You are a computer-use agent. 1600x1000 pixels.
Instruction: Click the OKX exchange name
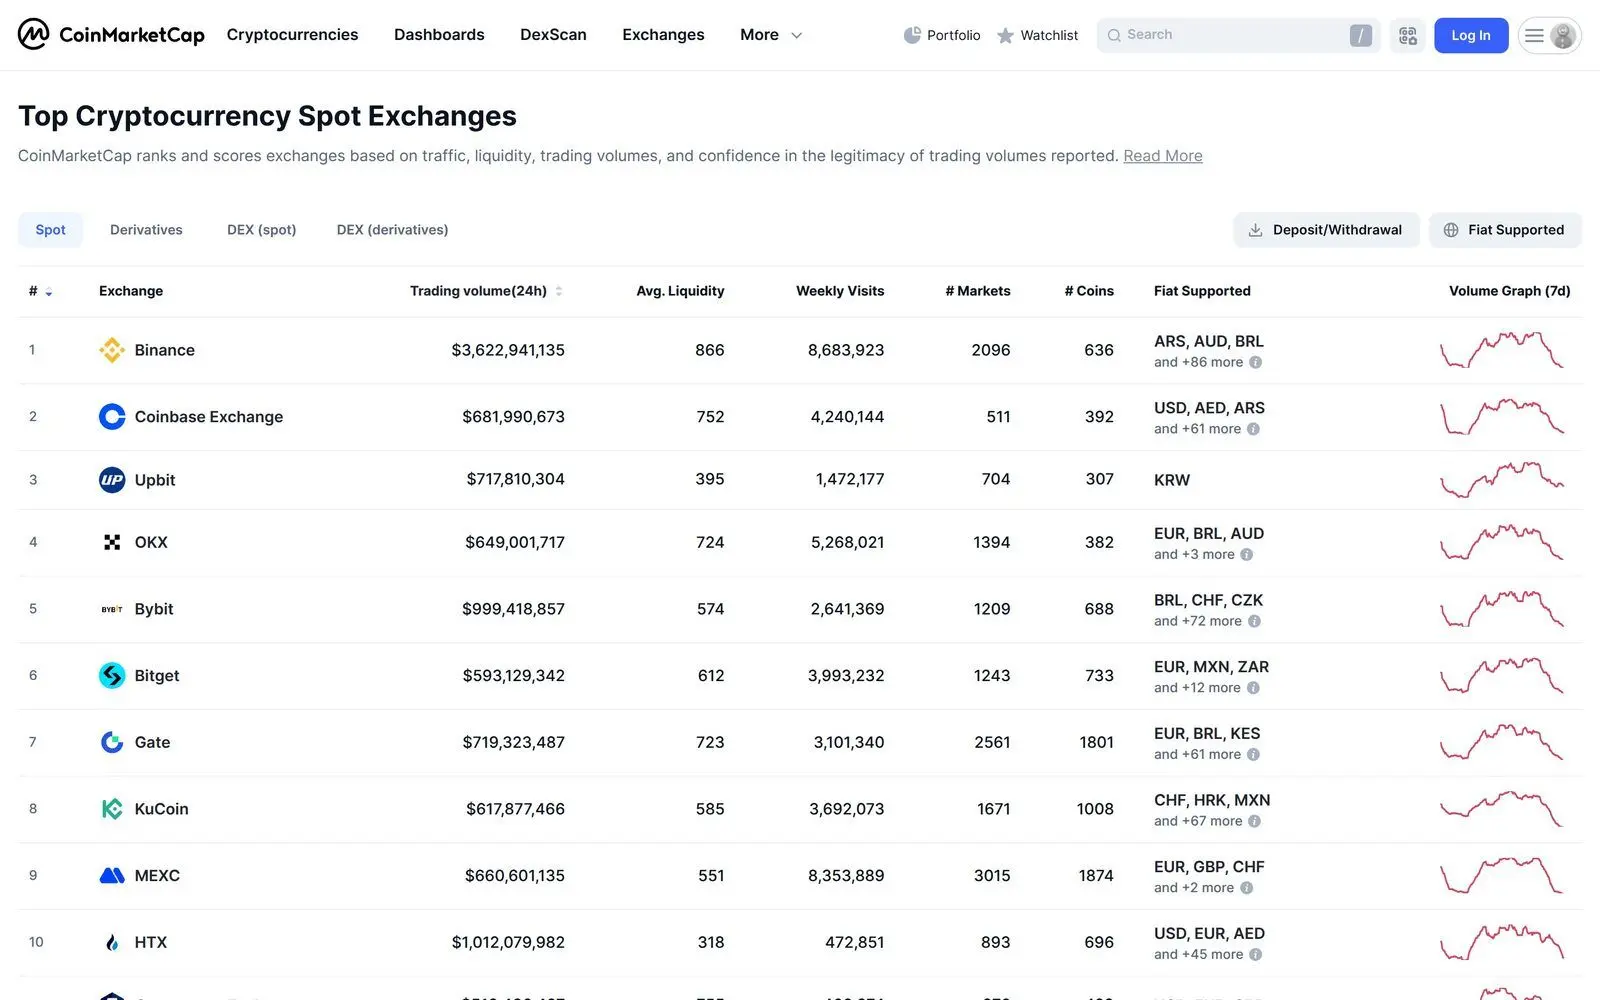[151, 542]
